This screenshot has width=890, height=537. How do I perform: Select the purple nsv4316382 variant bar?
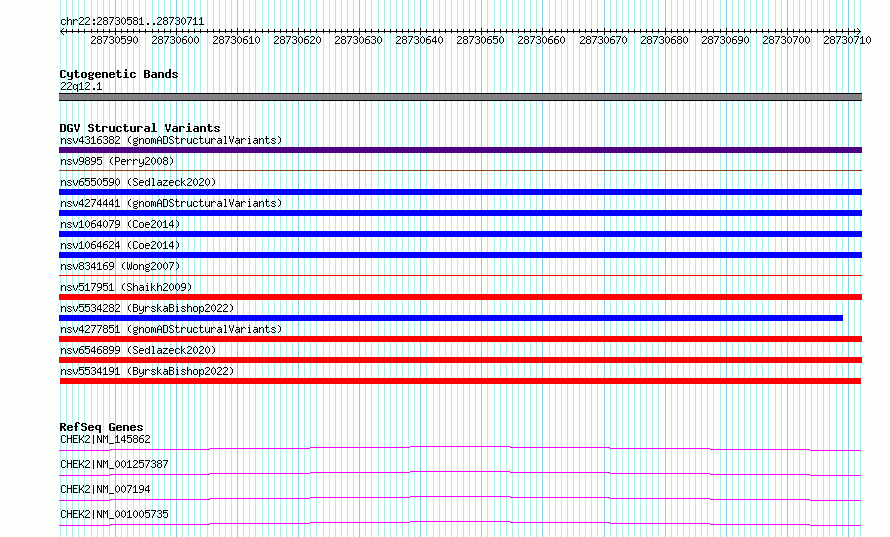coord(460,150)
